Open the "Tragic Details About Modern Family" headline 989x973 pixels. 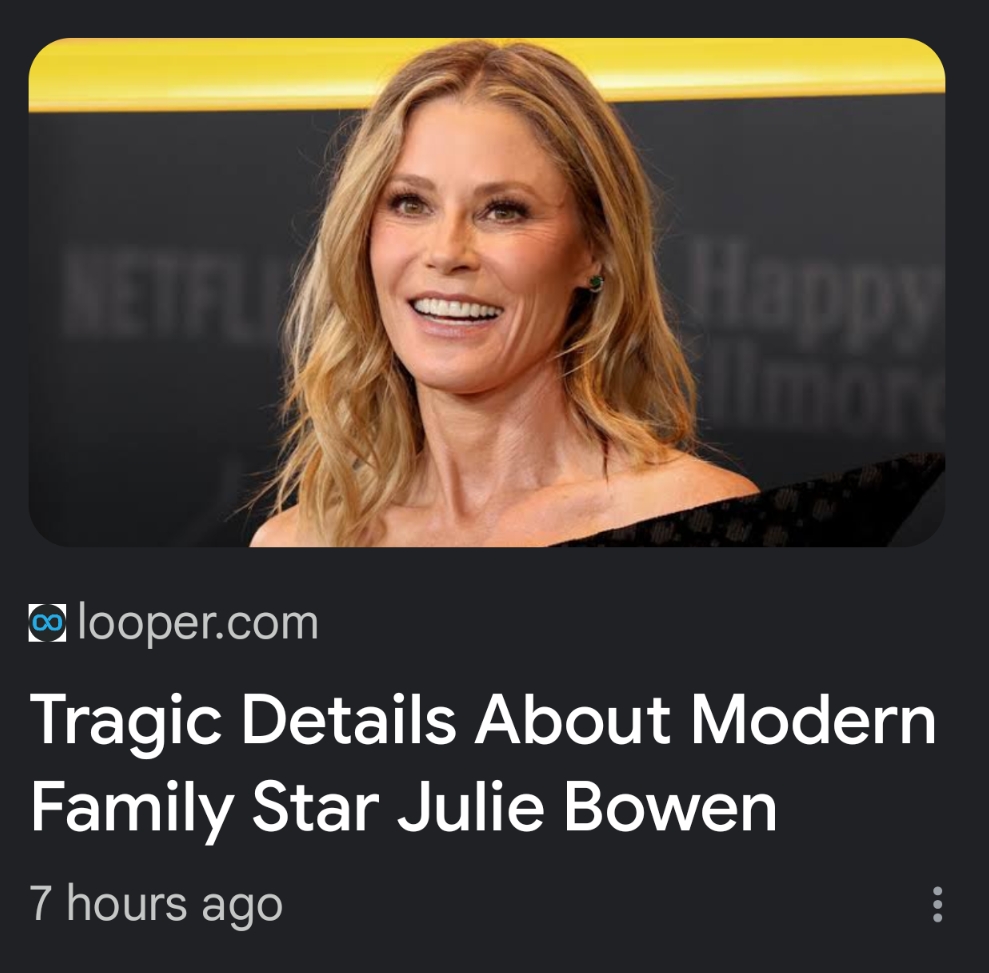click(x=483, y=764)
